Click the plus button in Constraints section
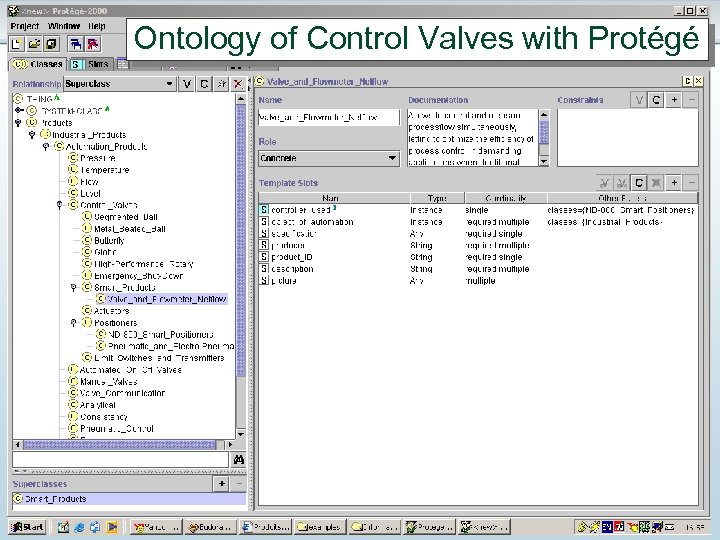The width and height of the screenshot is (720, 540). [x=674, y=100]
